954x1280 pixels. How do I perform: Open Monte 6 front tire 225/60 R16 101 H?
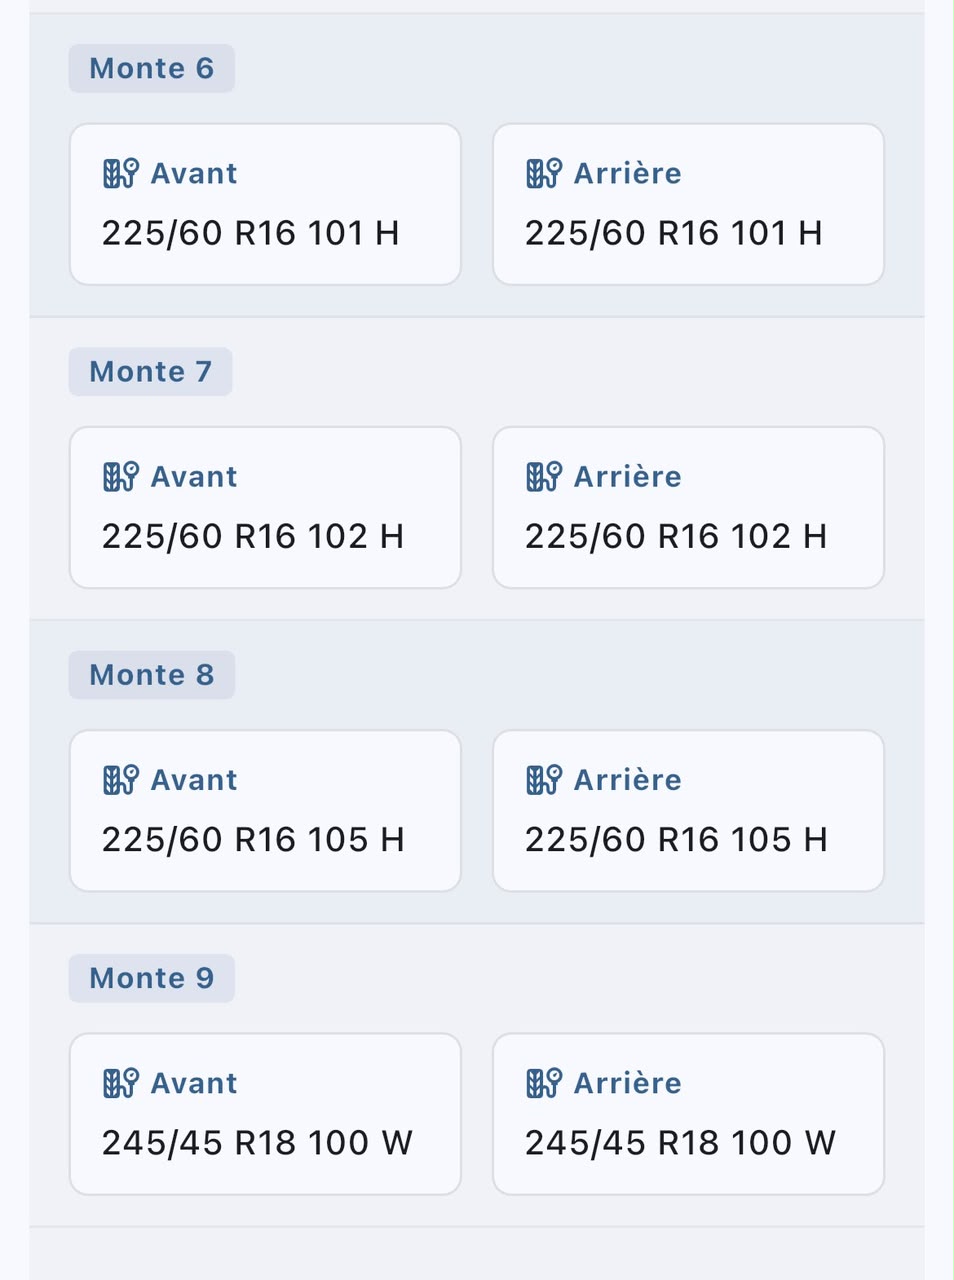(250, 233)
